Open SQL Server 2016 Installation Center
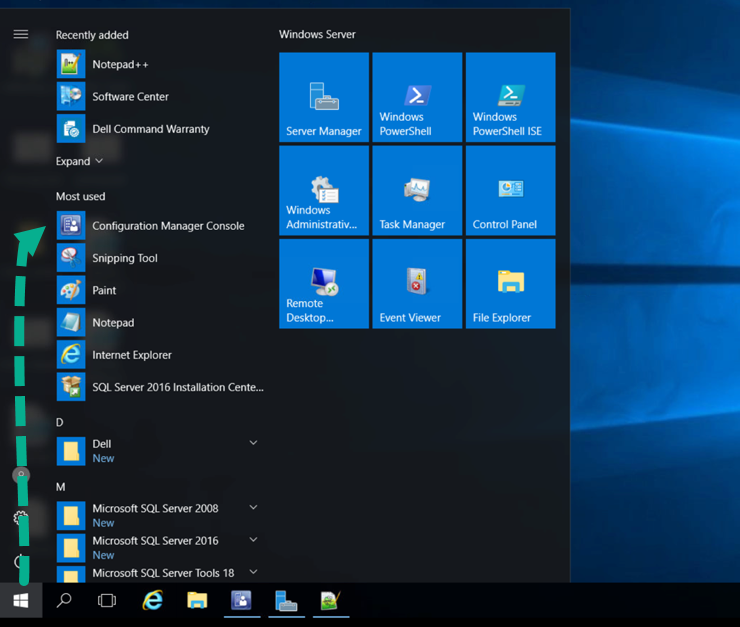 (x=160, y=387)
